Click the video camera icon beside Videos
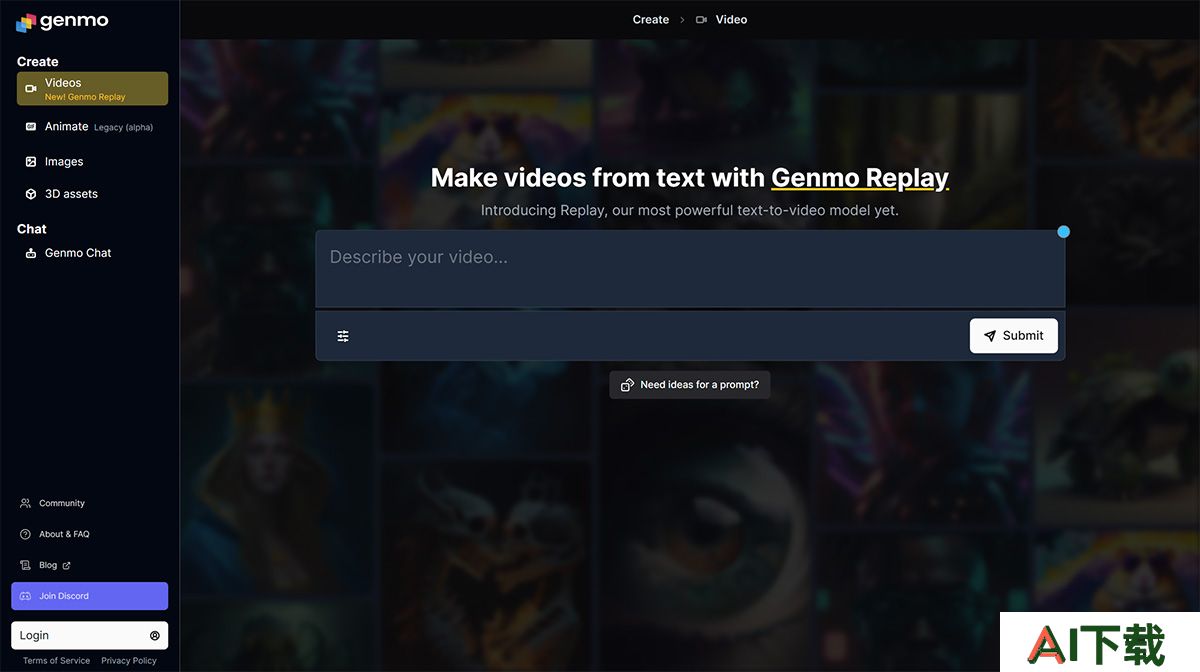This screenshot has height=672, width=1200. [x=31, y=89]
